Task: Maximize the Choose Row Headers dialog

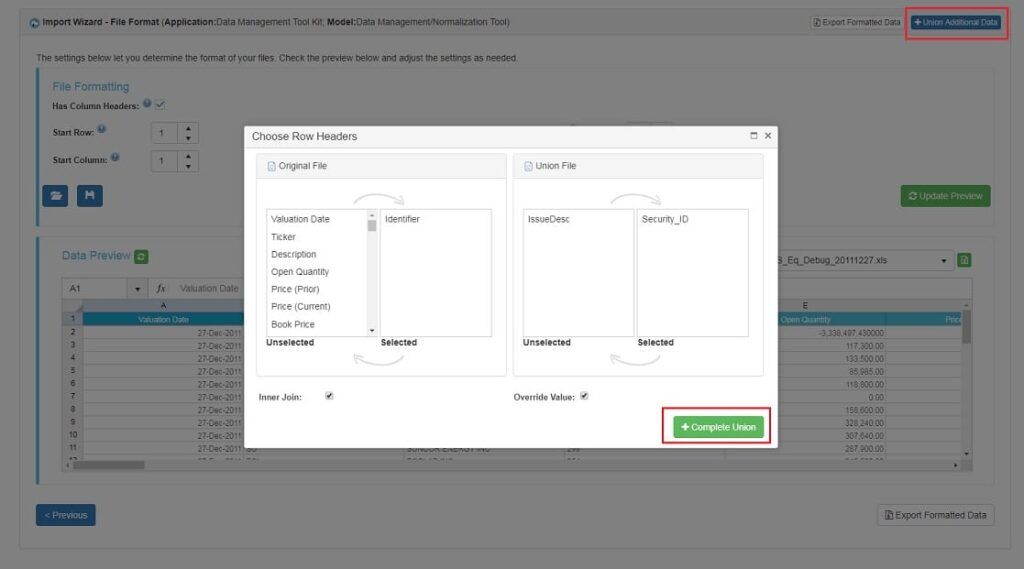Action: [753, 136]
